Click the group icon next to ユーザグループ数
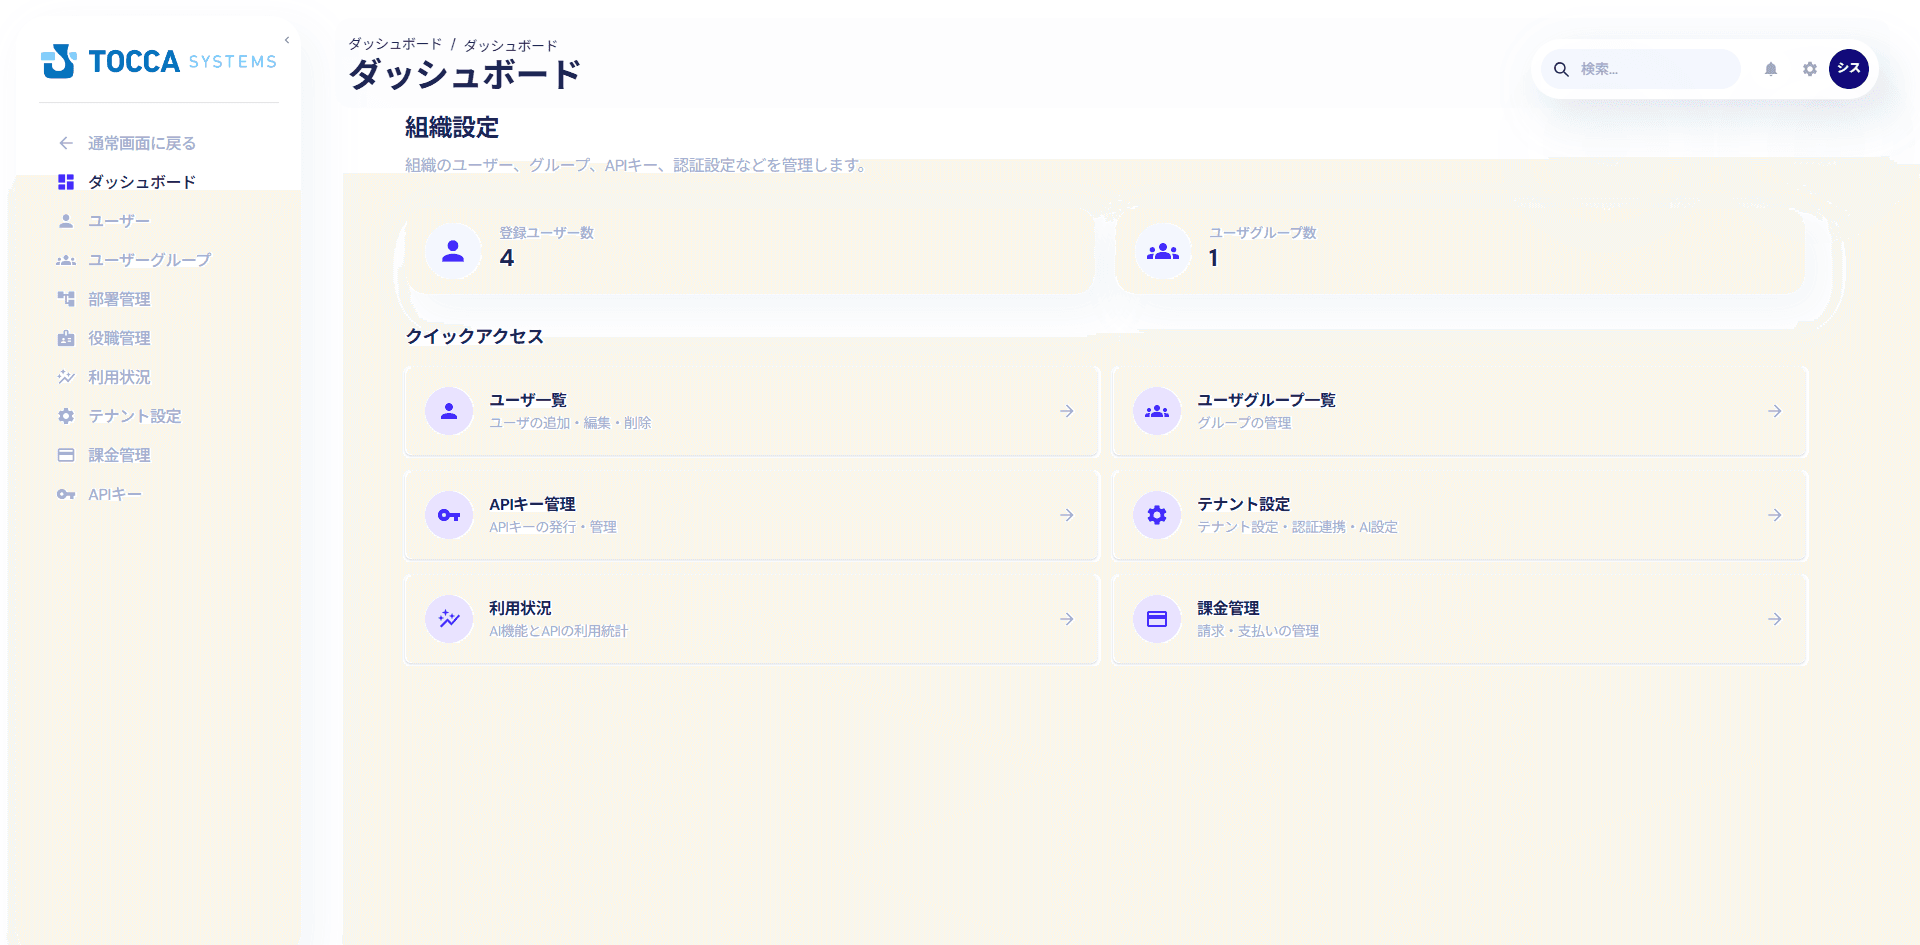 pos(1163,250)
